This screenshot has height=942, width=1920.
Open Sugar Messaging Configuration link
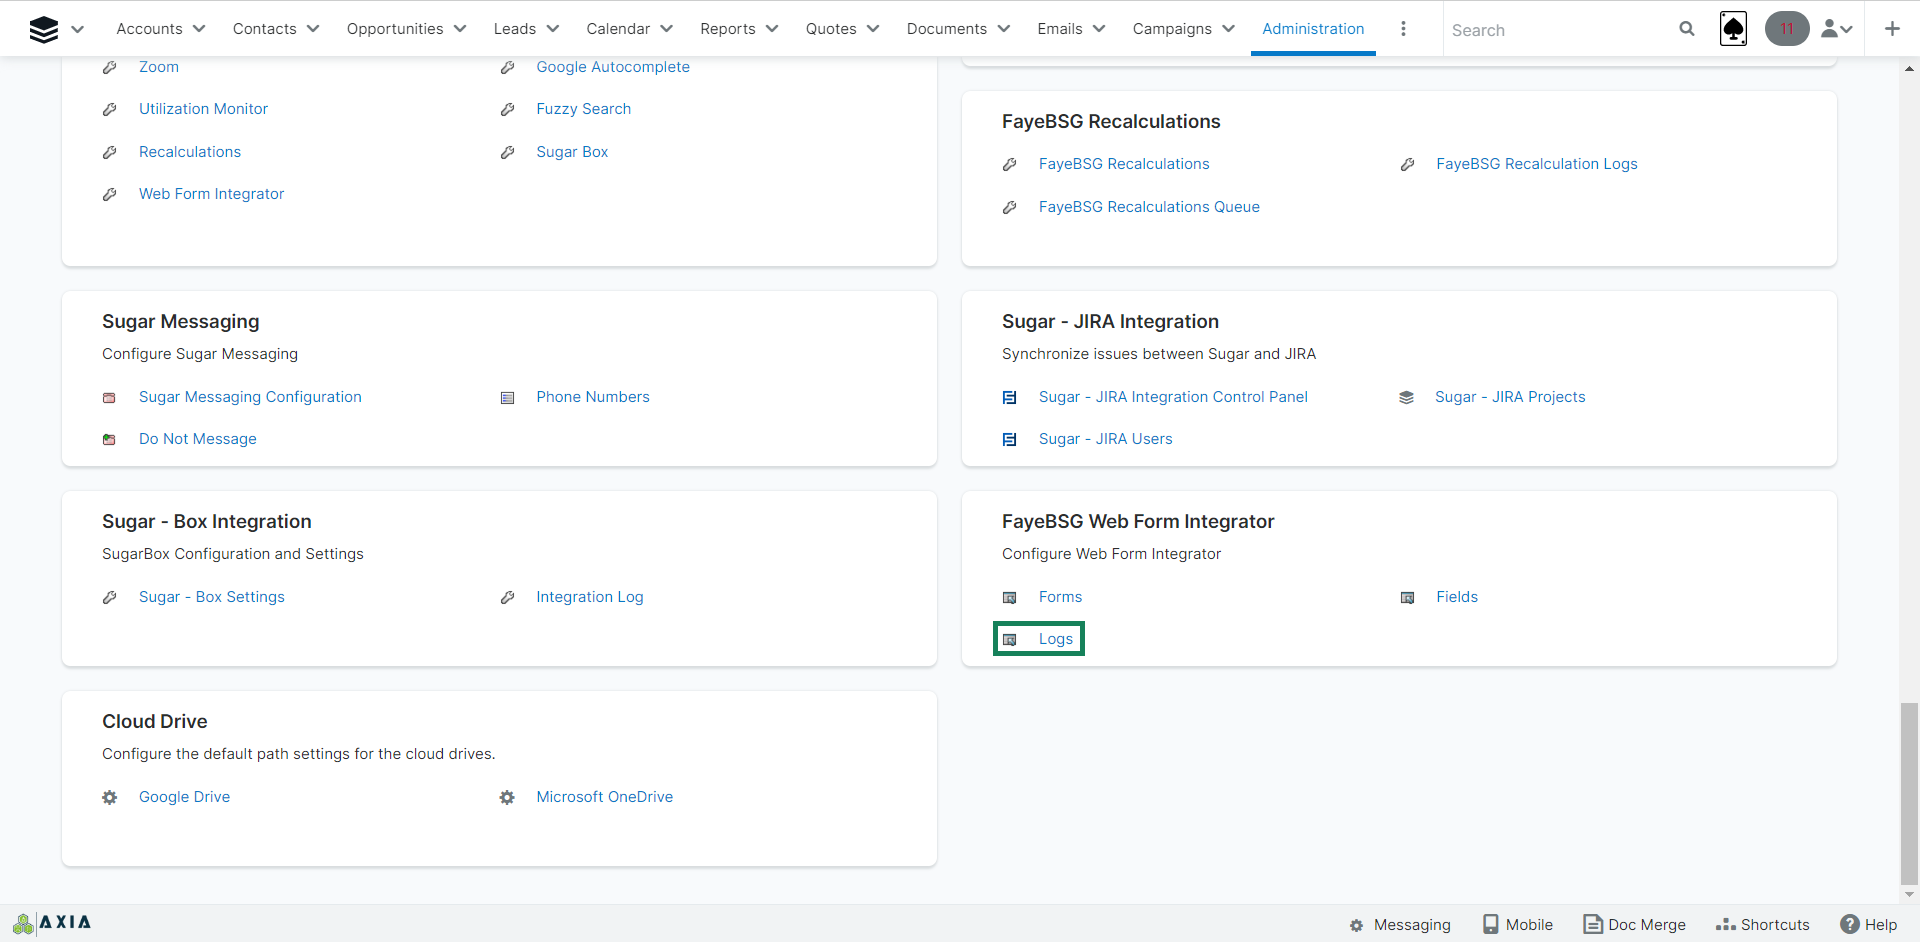pyautogui.click(x=250, y=397)
